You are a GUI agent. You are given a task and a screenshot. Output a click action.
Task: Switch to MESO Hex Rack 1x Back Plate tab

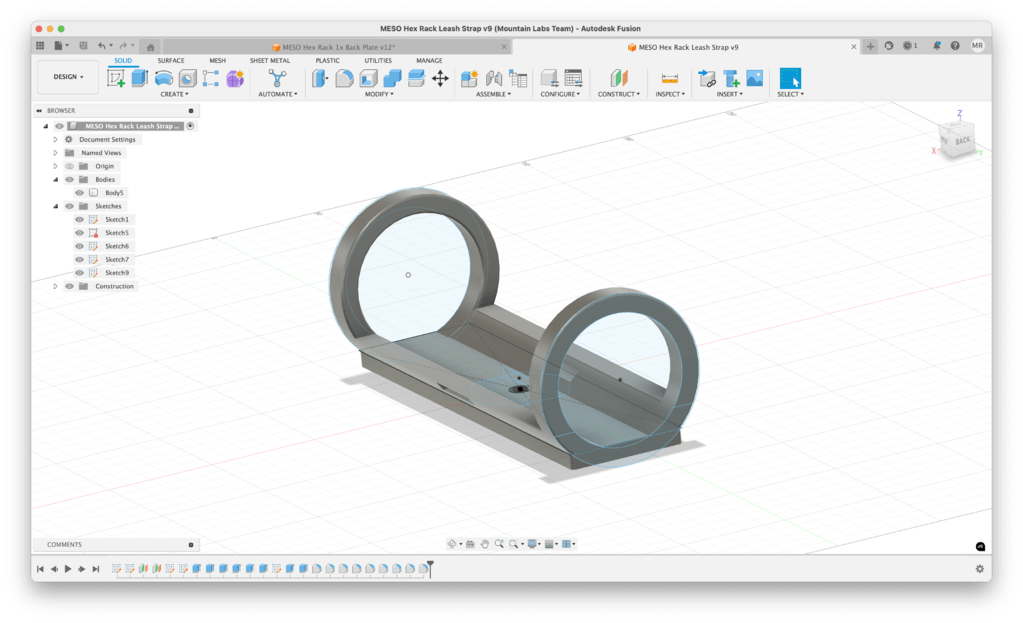coord(337,47)
